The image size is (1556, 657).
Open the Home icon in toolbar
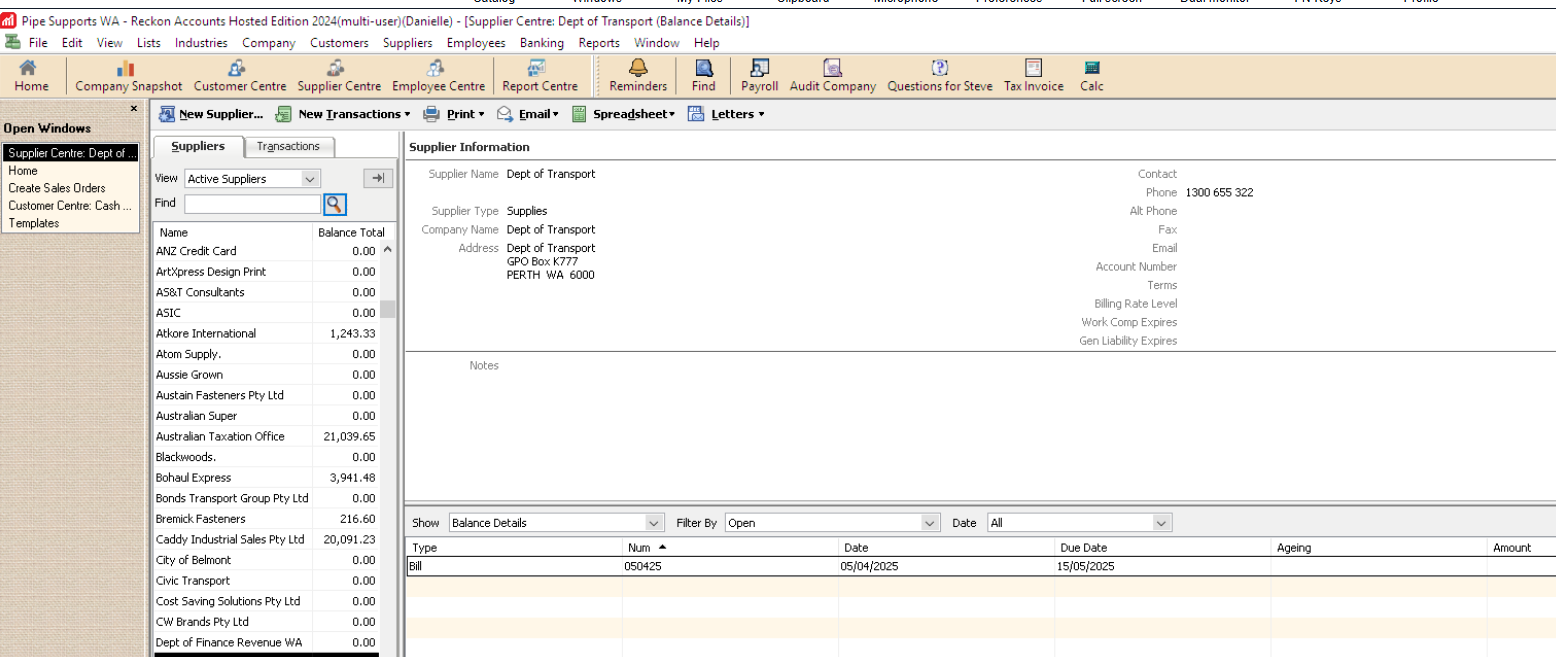point(31,77)
